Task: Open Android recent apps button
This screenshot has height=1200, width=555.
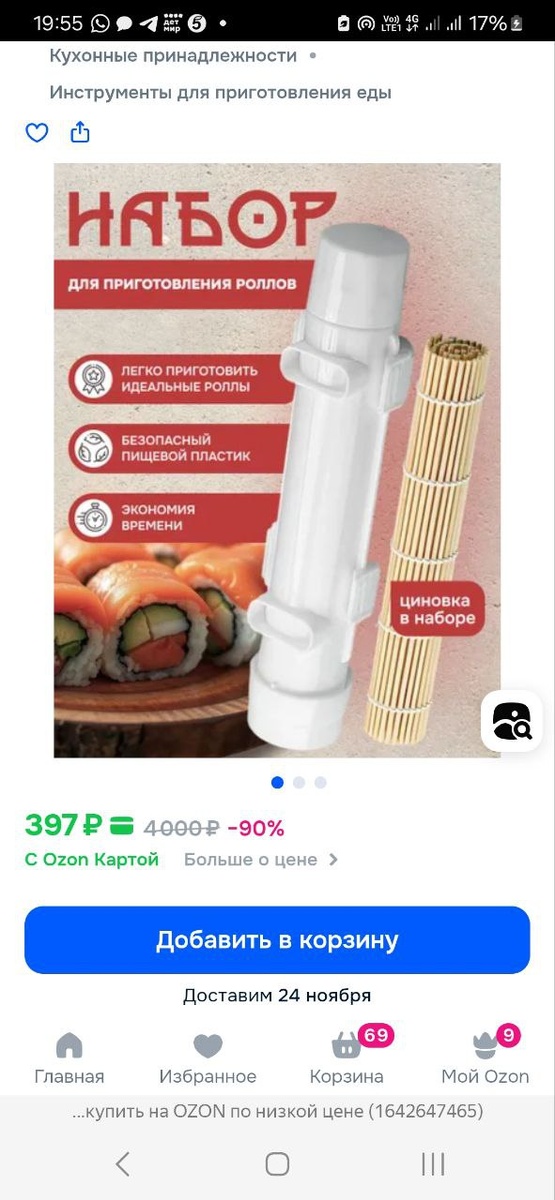Action: coord(433,1163)
